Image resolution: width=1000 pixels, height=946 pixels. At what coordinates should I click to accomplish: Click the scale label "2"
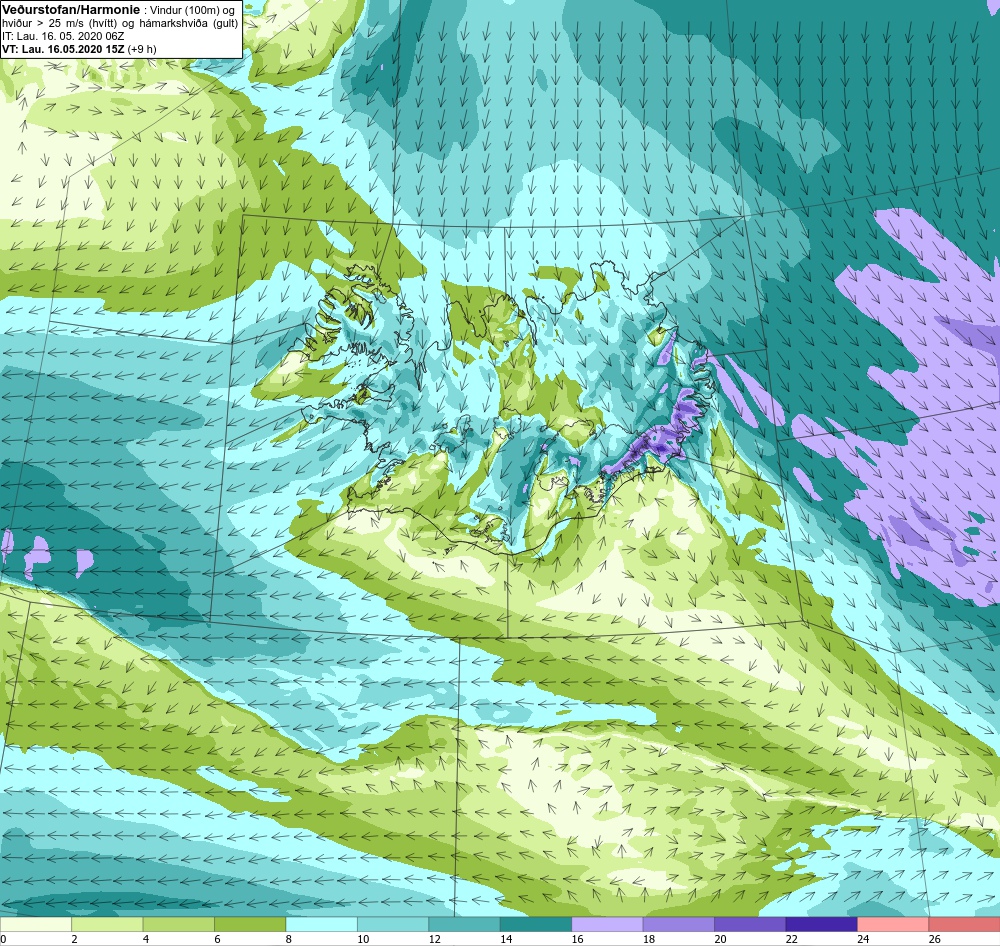pos(75,939)
